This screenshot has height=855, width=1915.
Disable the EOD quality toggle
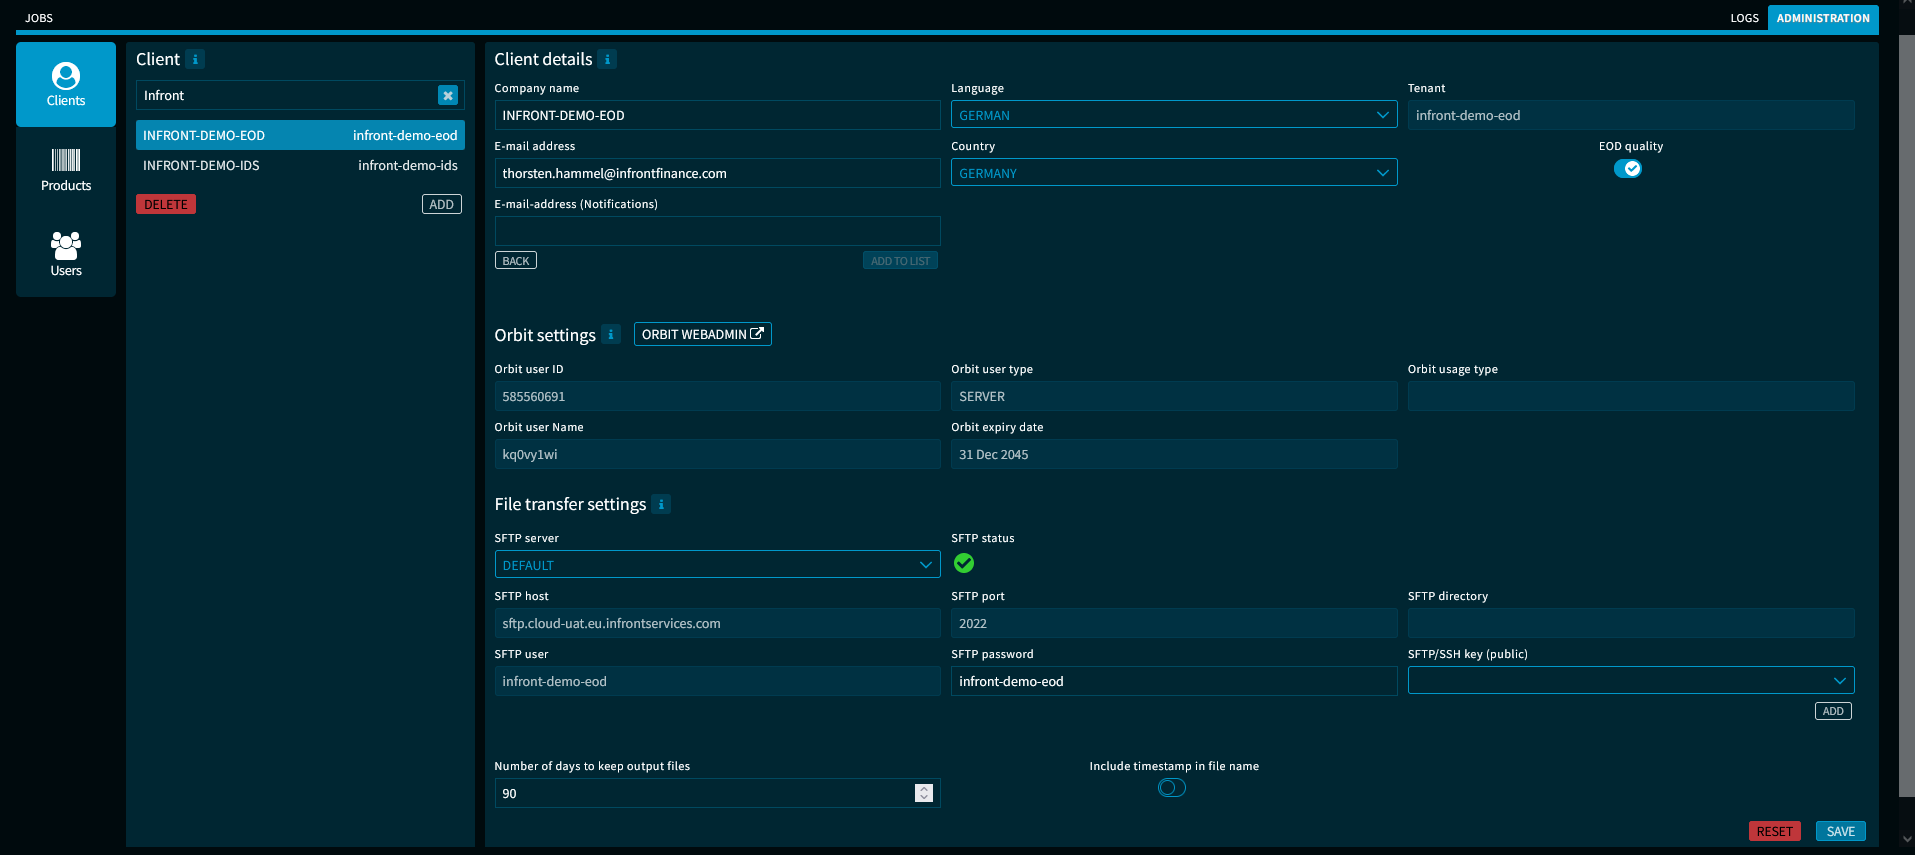(x=1628, y=169)
